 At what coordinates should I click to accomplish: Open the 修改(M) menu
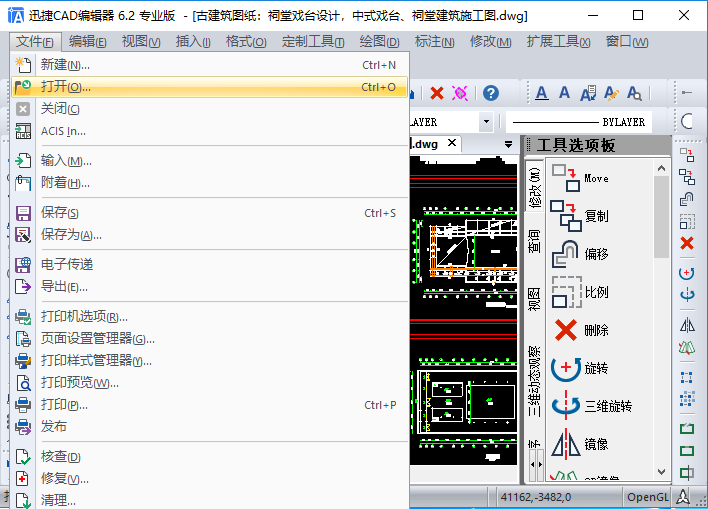490,42
